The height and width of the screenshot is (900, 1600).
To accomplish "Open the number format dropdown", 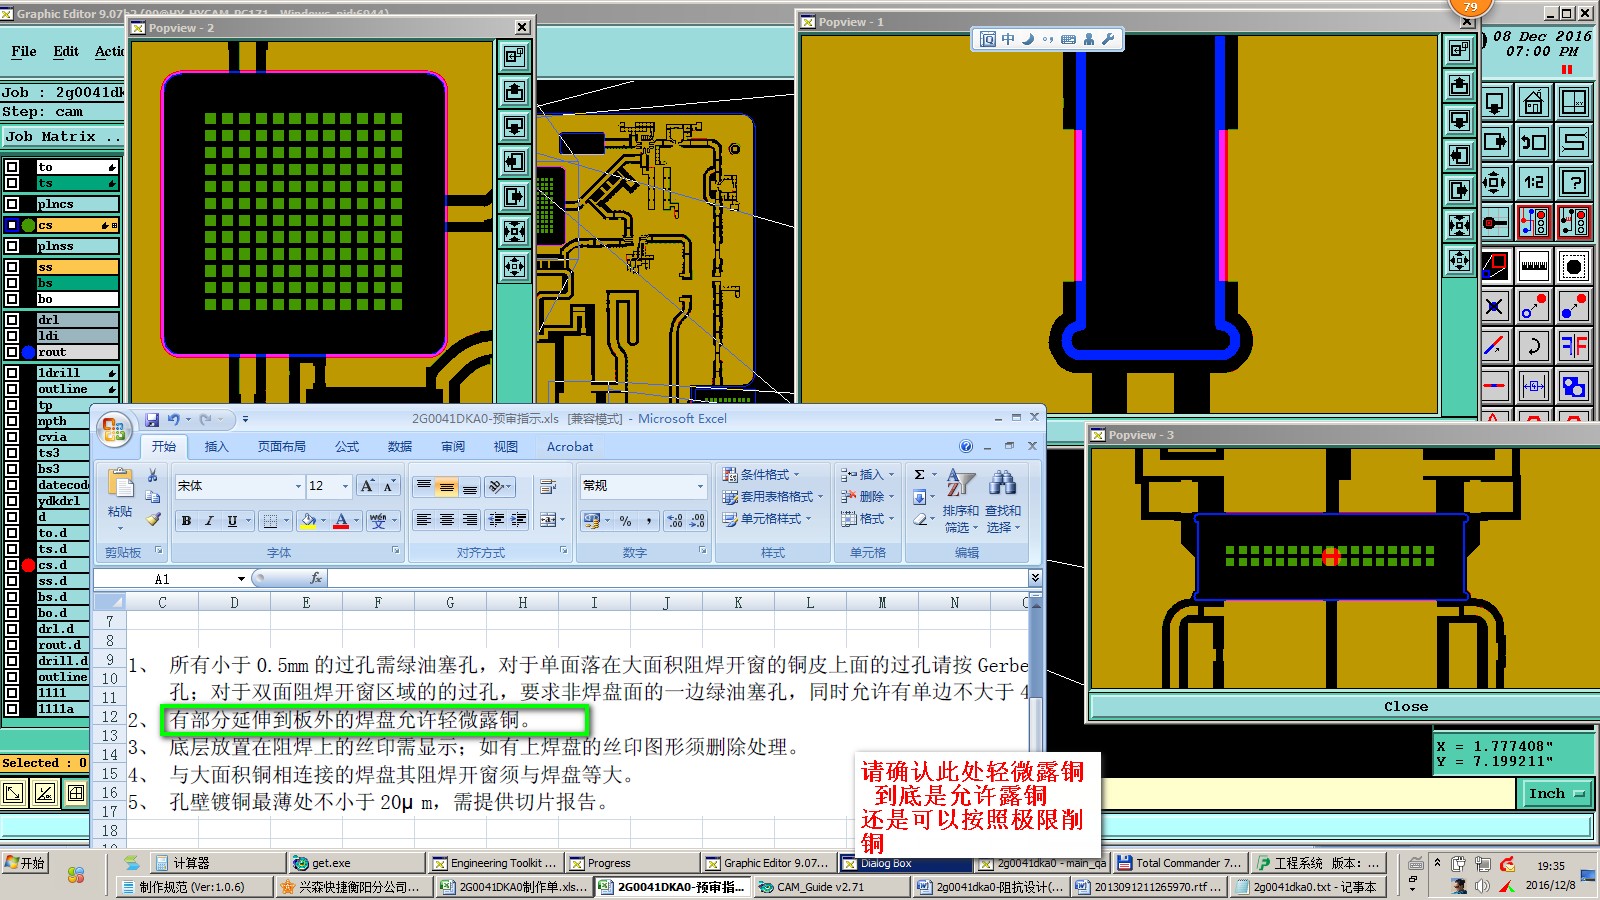I will tap(700, 486).
